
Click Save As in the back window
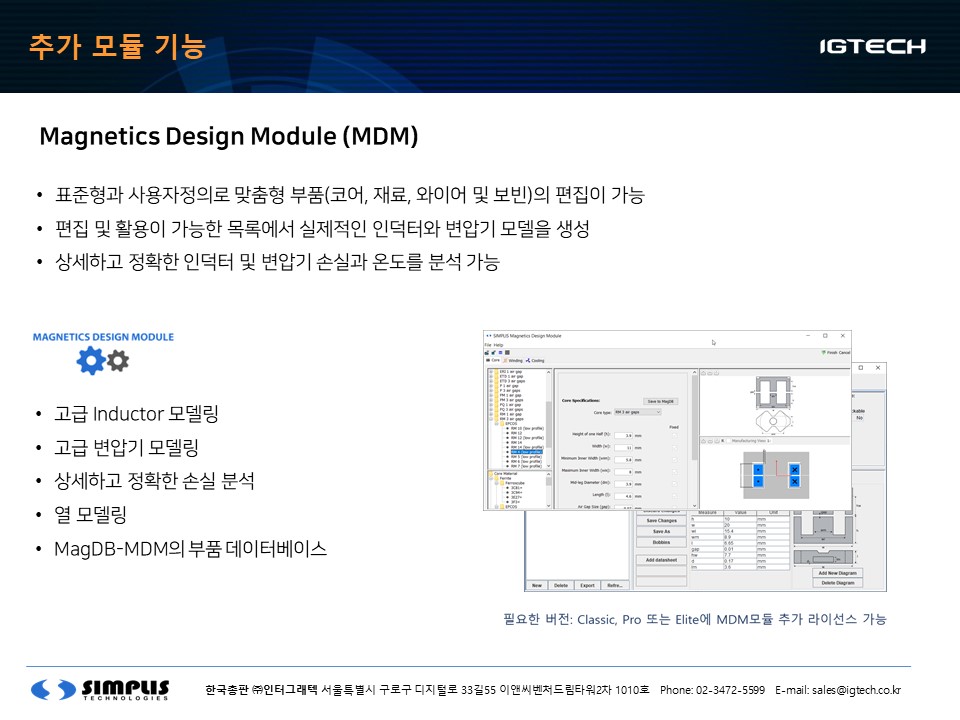(661, 531)
